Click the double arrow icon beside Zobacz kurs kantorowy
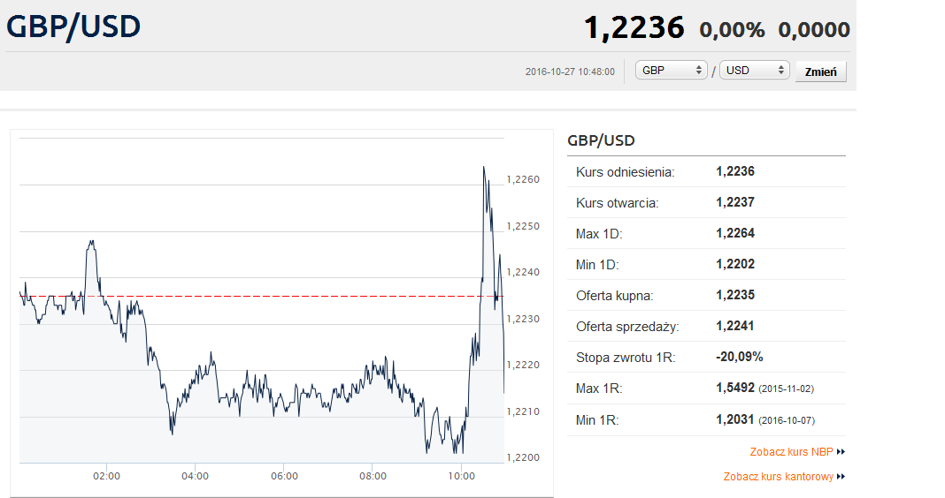Screen dimensions: 945x498 [x=841, y=476]
